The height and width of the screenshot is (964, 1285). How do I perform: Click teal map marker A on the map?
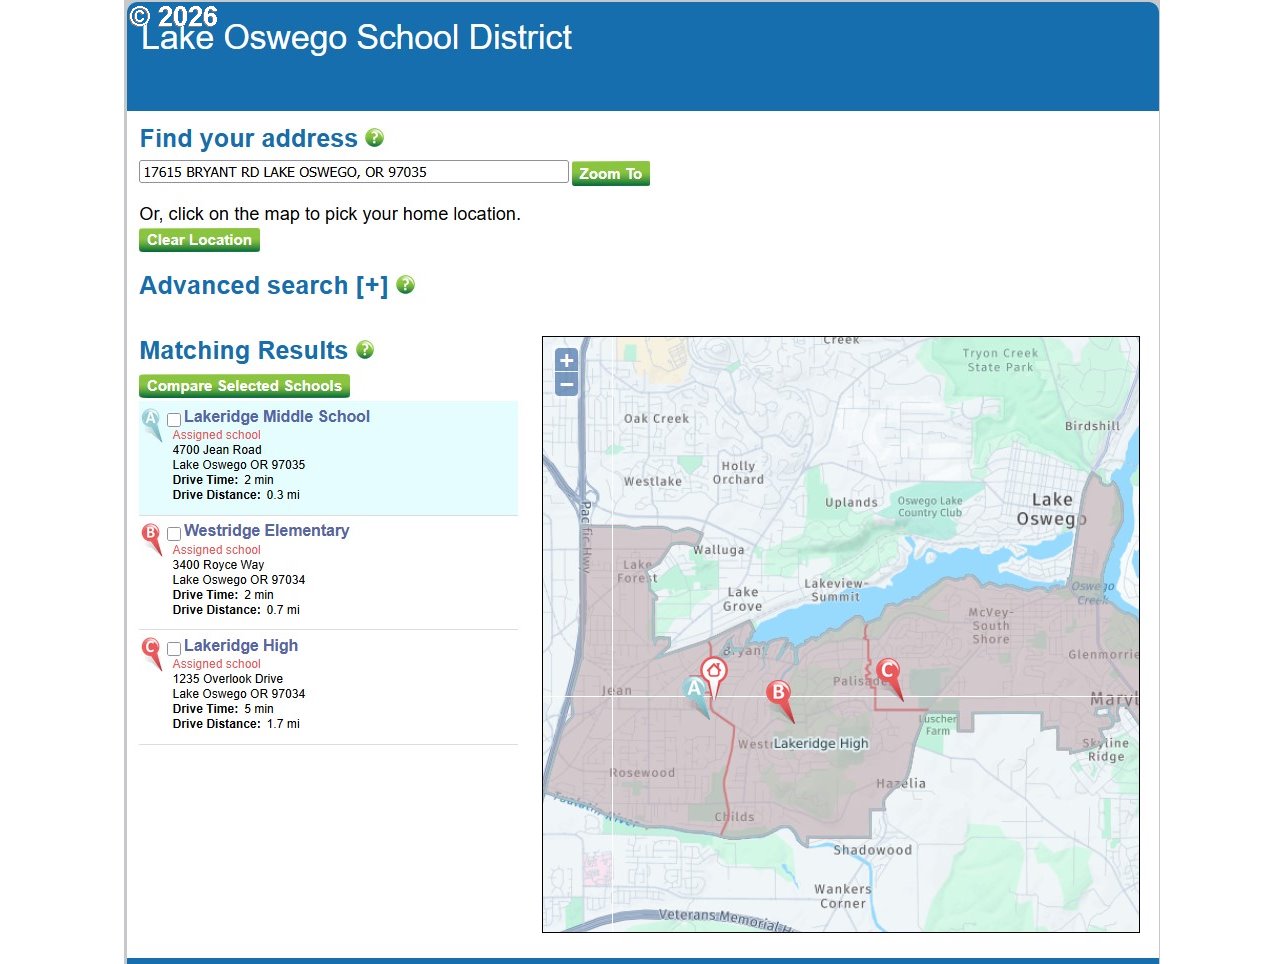point(694,690)
